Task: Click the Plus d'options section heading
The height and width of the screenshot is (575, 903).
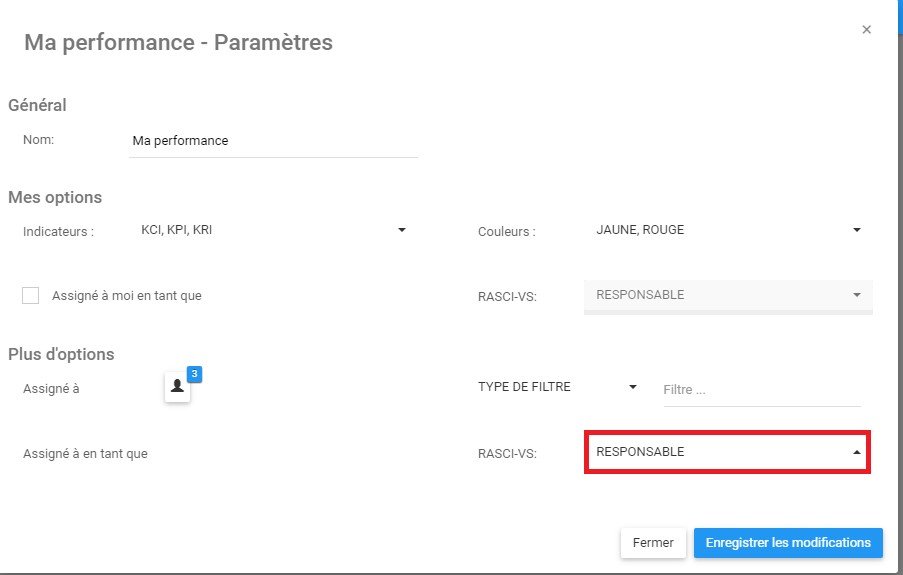Action: (61, 354)
